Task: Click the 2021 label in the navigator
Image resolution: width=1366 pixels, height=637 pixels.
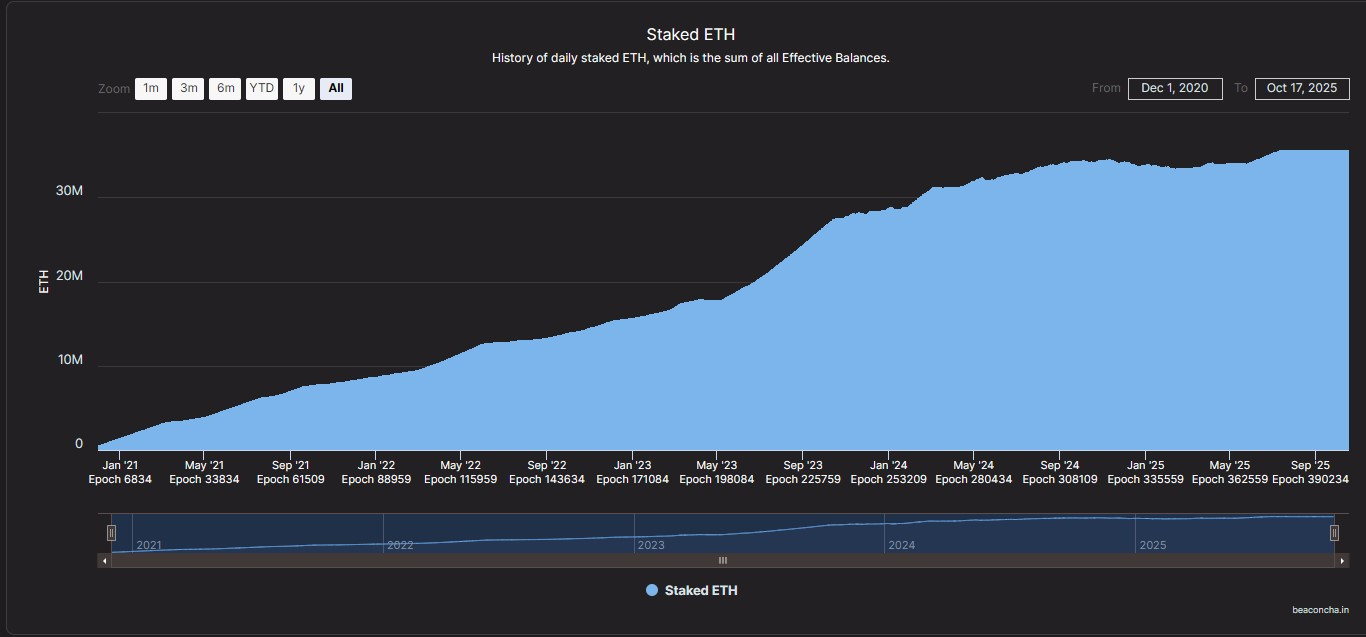Action: pos(149,545)
